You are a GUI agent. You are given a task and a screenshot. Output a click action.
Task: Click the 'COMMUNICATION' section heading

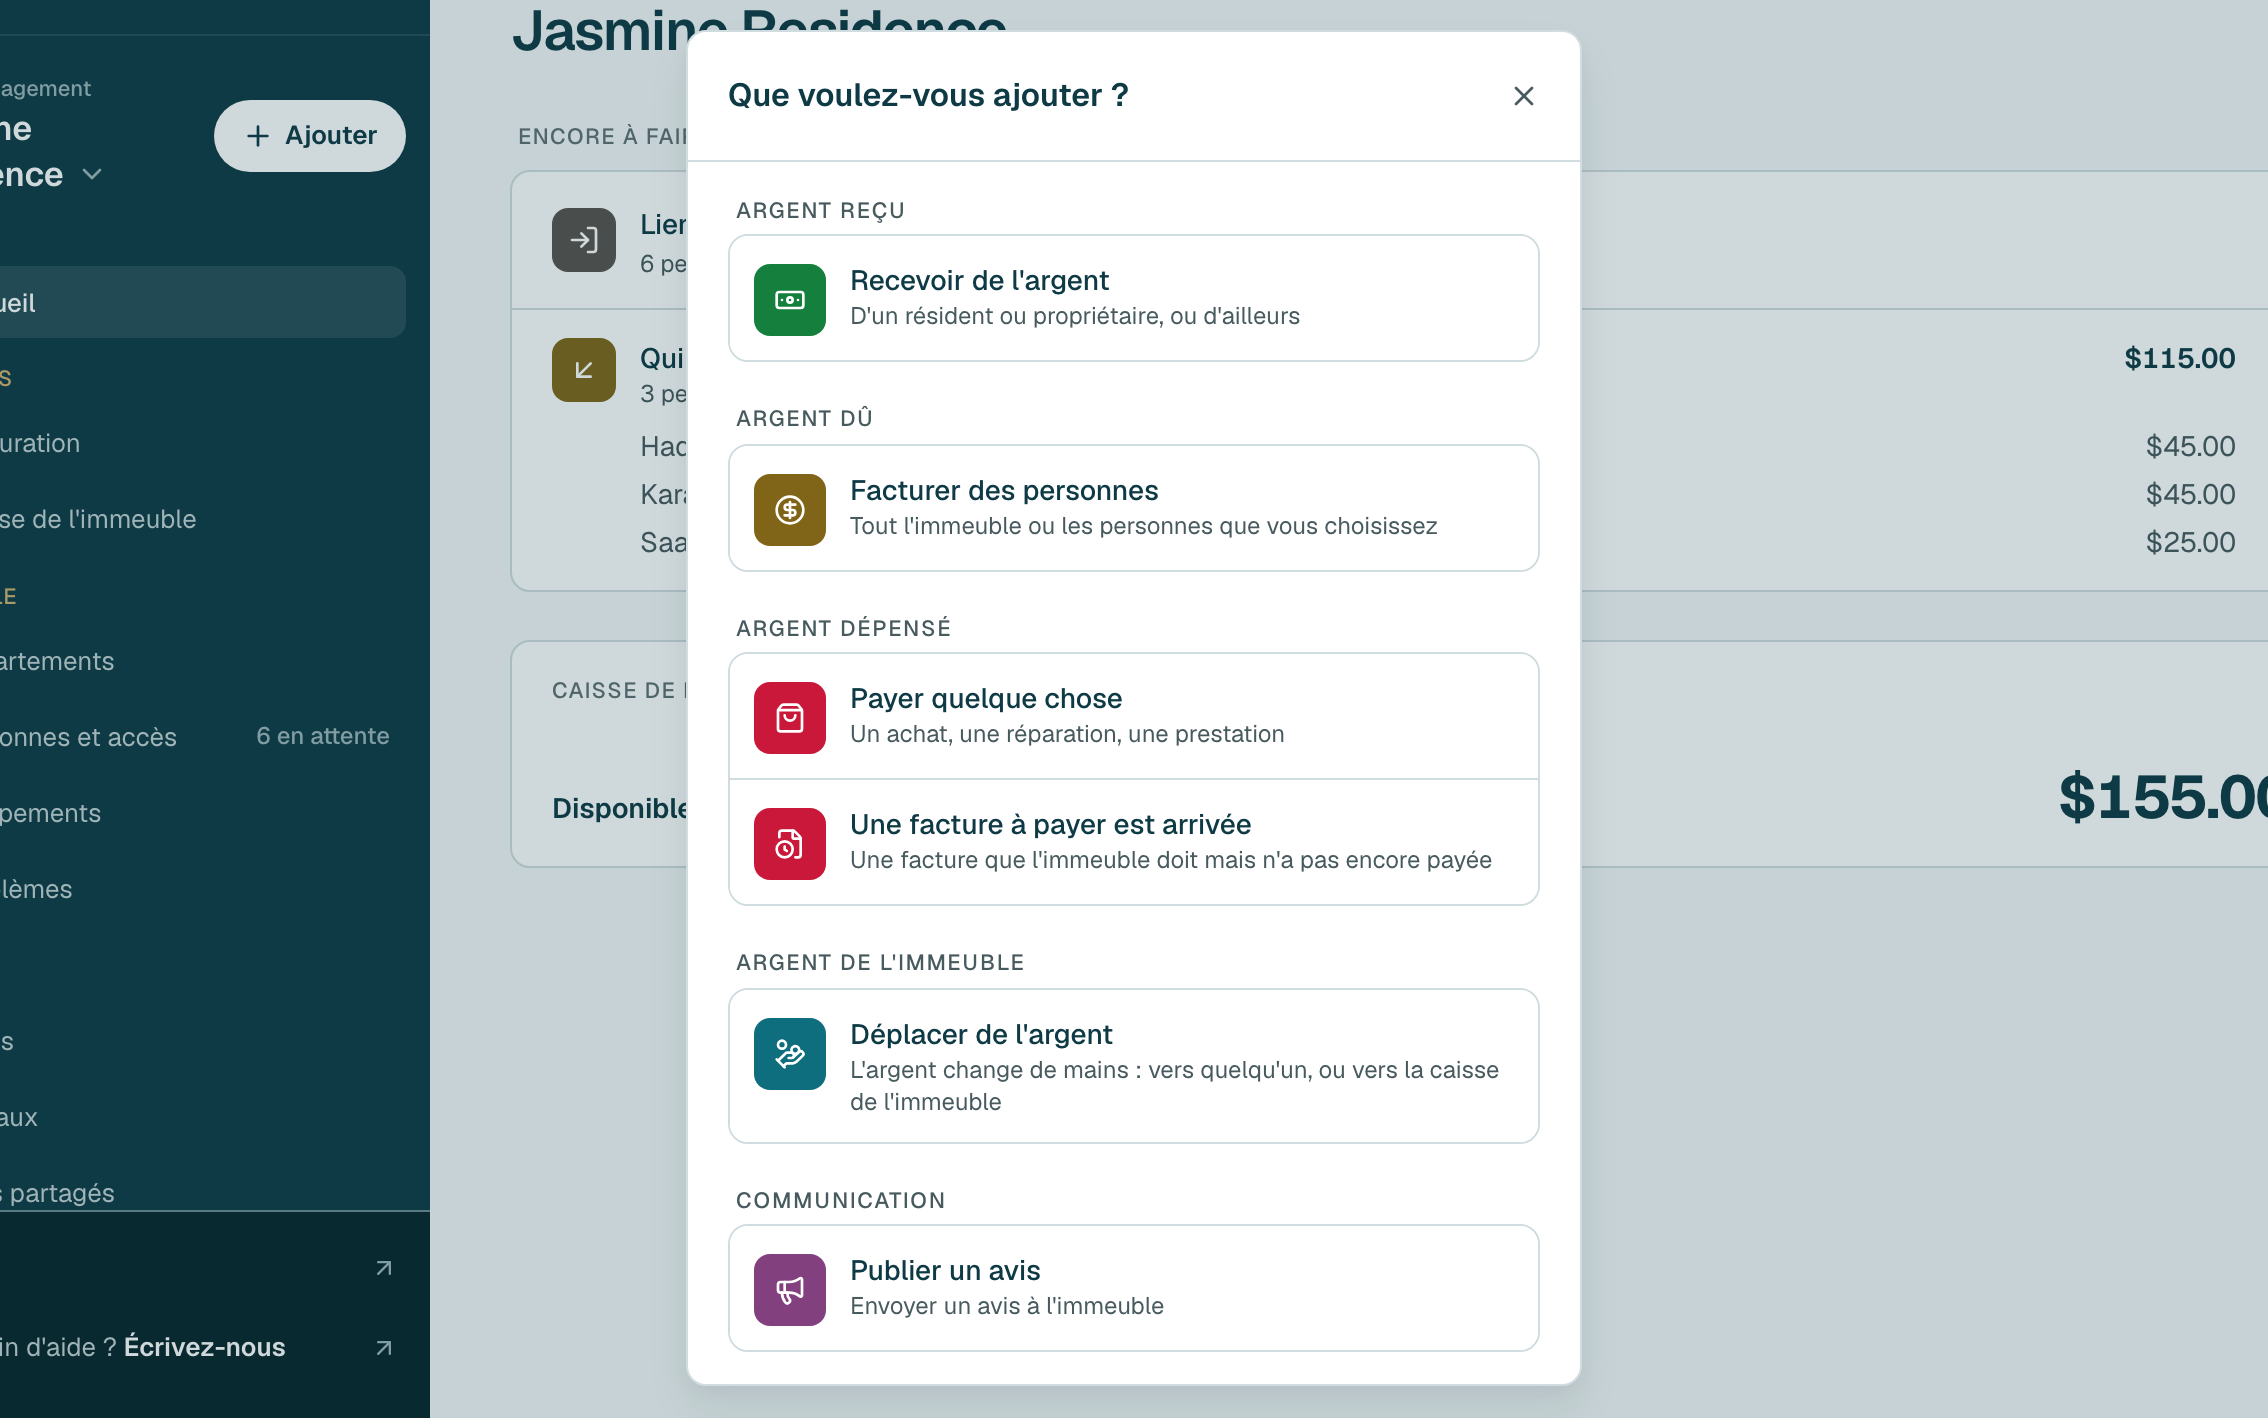pos(840,1200)
